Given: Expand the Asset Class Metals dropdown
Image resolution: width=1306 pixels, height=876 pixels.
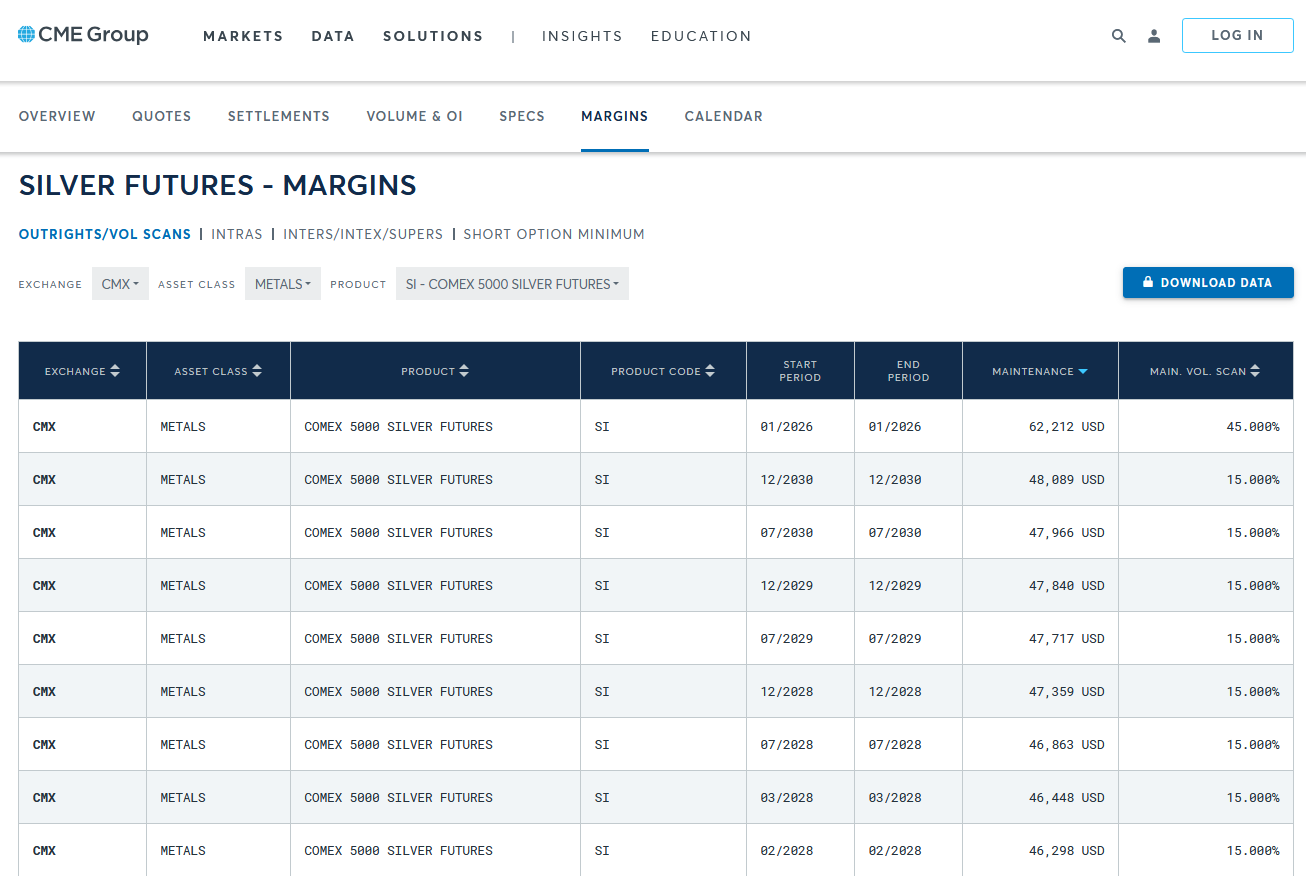Looking at the screenshot, I should tap(283, 284).
